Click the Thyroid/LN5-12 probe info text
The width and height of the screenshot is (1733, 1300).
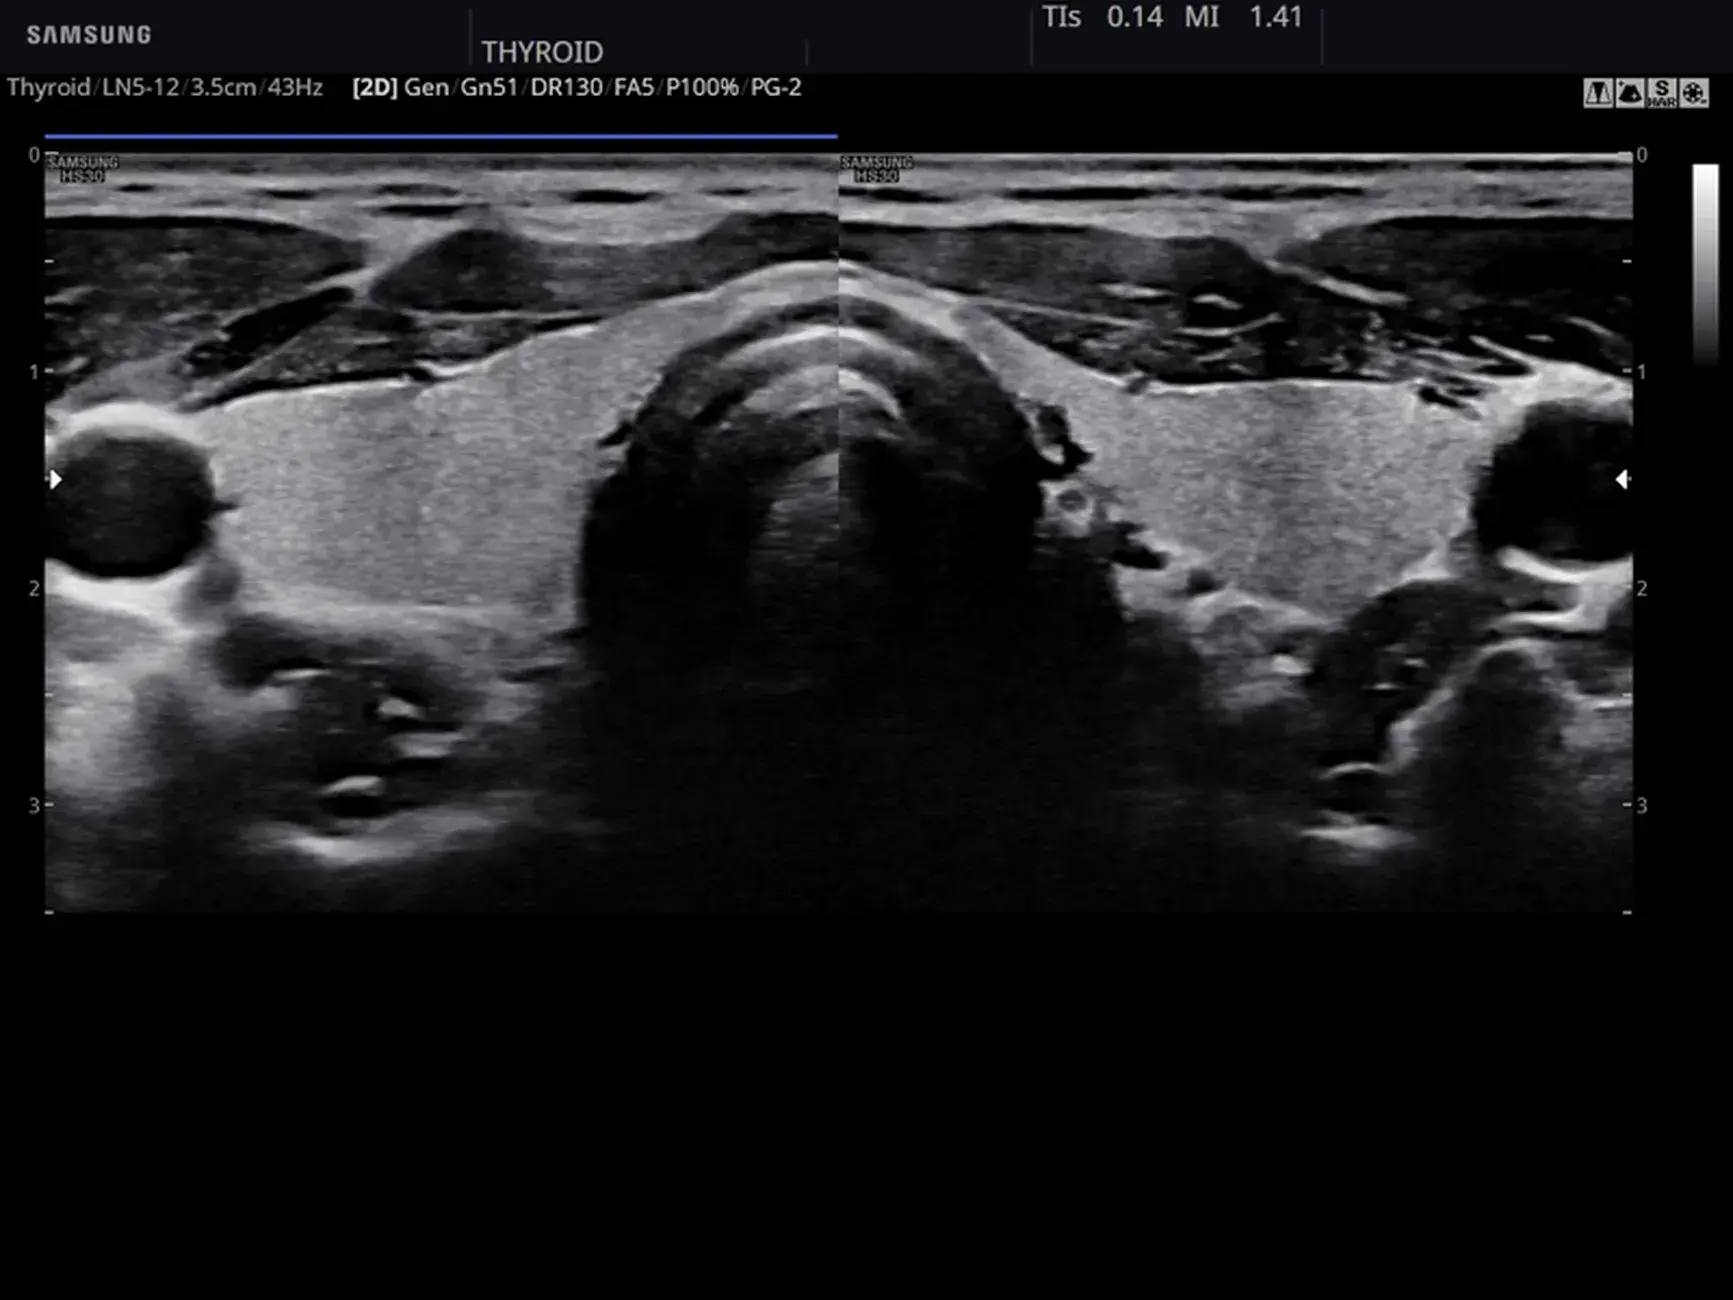point(165,88)
